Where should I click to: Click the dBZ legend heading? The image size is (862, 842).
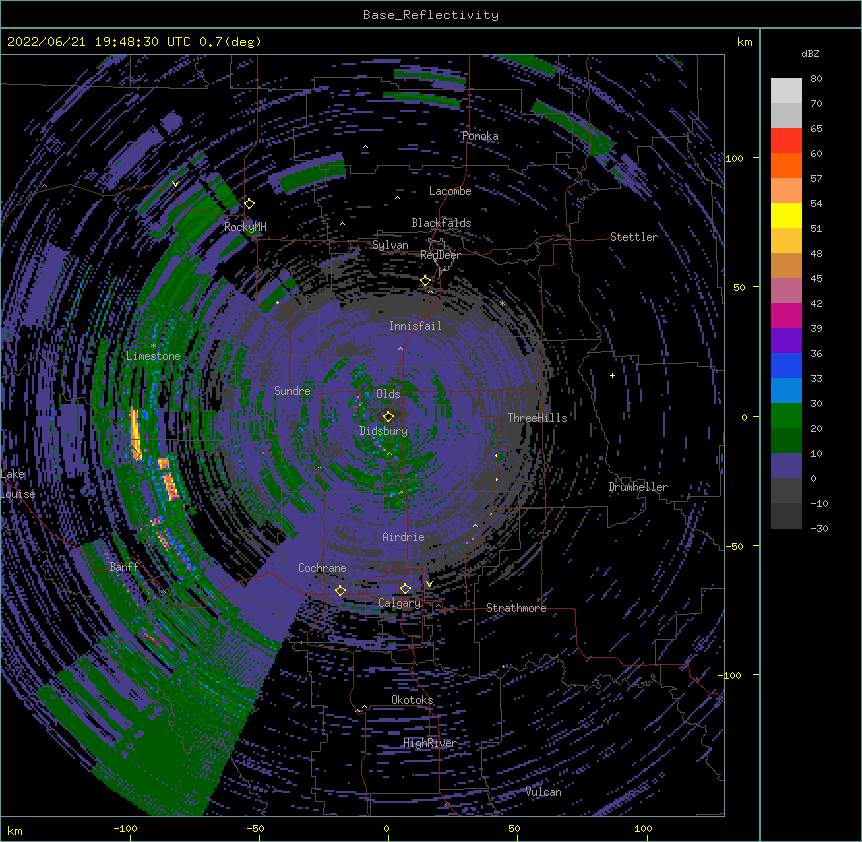pos(810,53)
